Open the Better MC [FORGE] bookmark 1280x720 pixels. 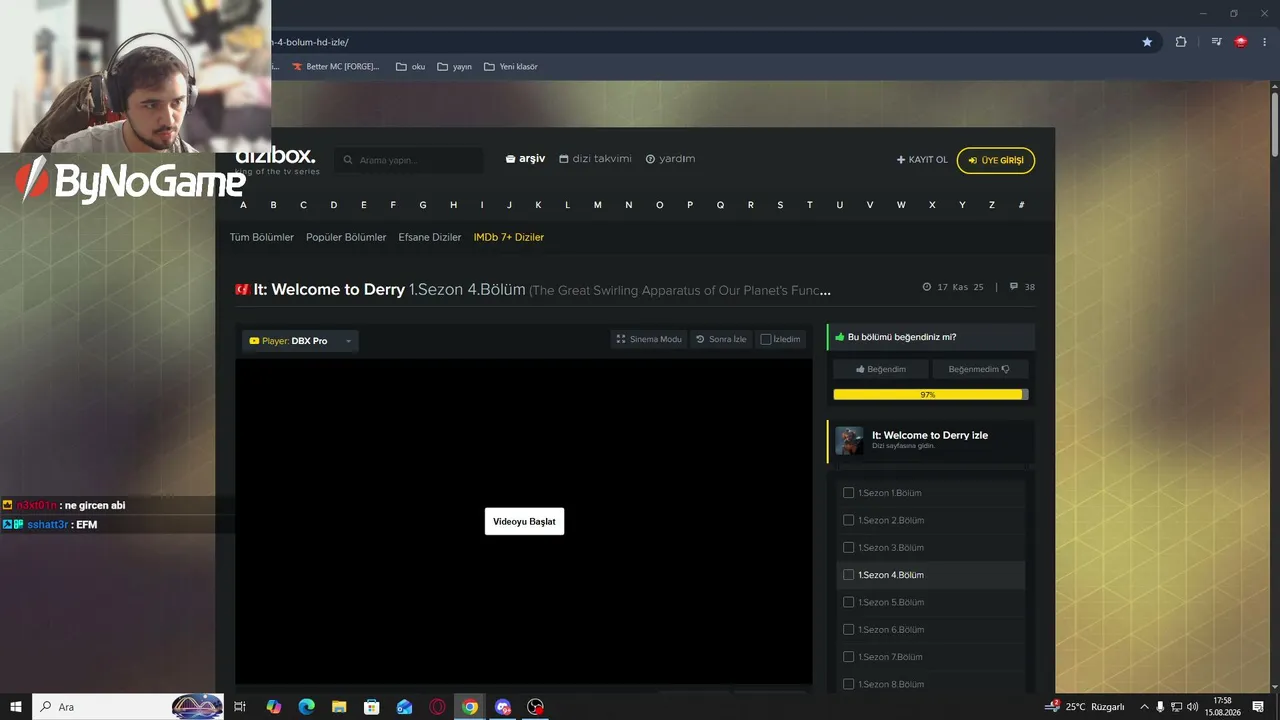point(336,67)
